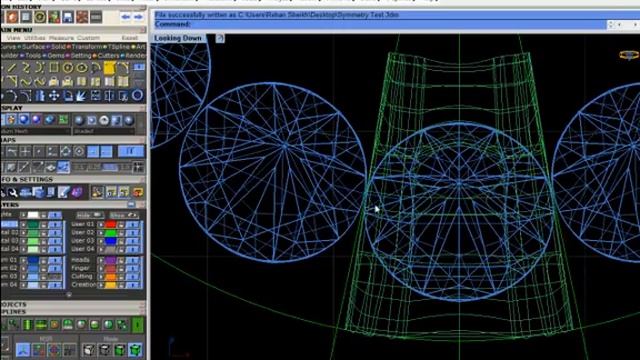This screenshot has height=360, width=640.
Task: Toggle the lock on Finger layer
Action: [x=121, y=269]
